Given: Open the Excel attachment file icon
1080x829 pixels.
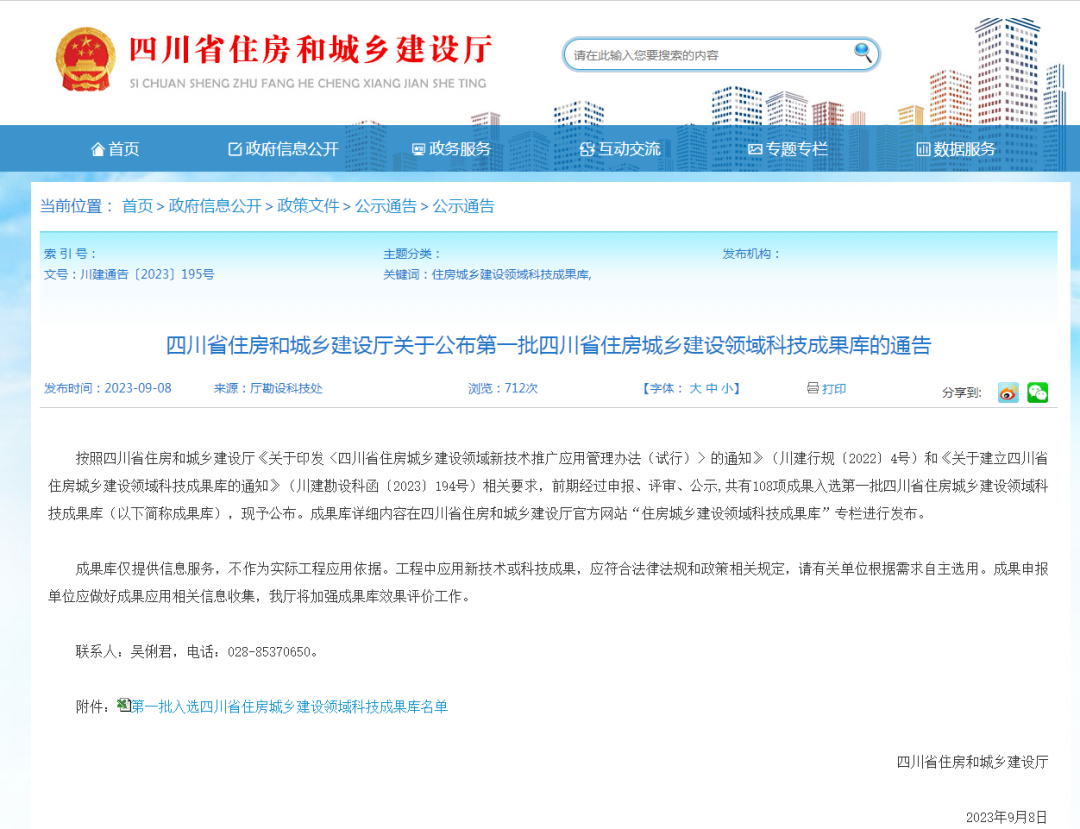Looking at the screenshot, I should 122,706.
